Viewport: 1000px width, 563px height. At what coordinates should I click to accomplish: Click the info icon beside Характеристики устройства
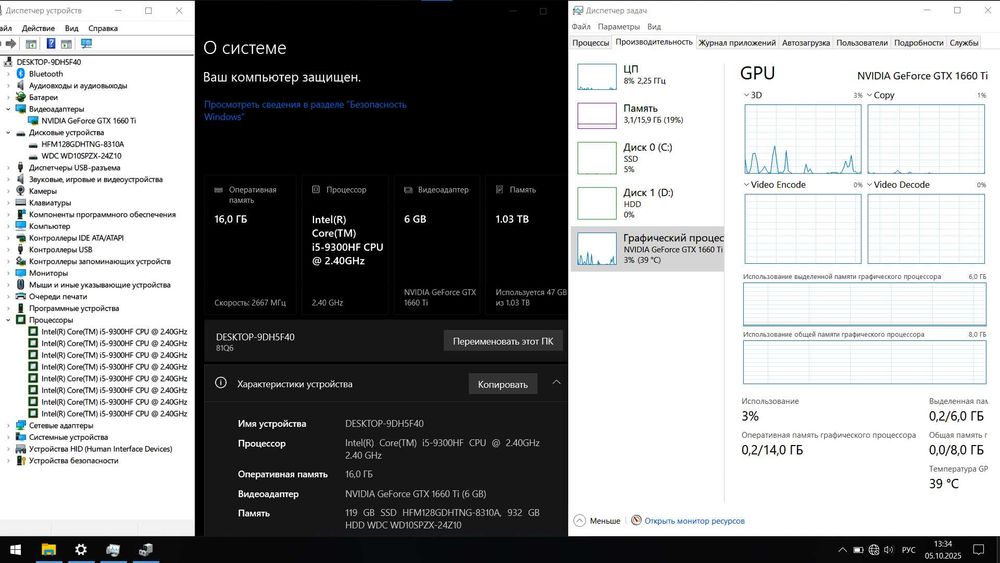pyautogui.click(x=221, y=383)
